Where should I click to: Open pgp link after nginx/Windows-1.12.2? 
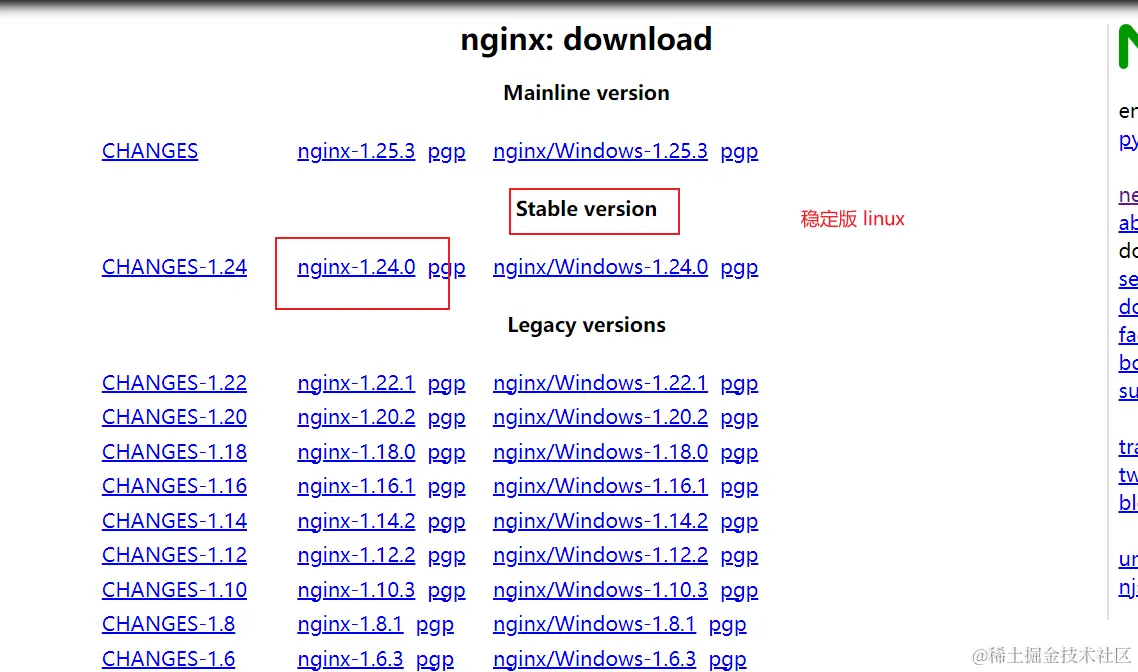739,556
